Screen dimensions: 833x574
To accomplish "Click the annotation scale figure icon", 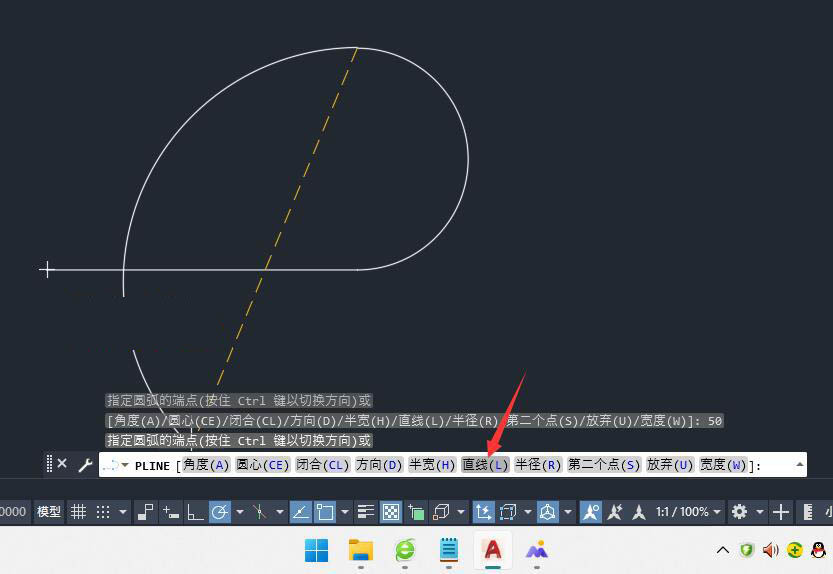I will (639, 512).
